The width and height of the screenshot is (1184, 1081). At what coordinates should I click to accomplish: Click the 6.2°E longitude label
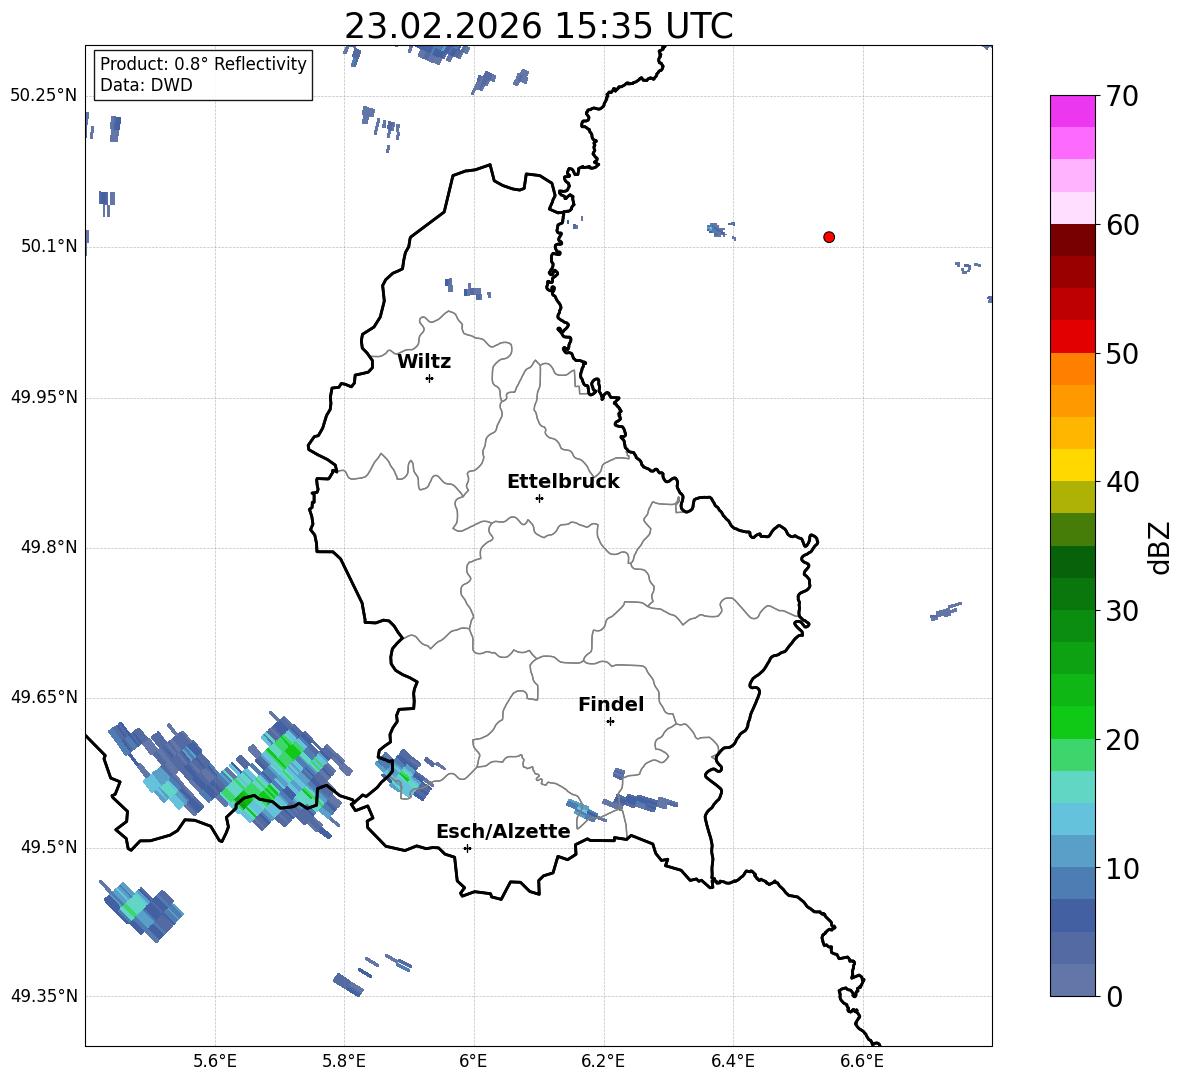tap(603, 1061)
